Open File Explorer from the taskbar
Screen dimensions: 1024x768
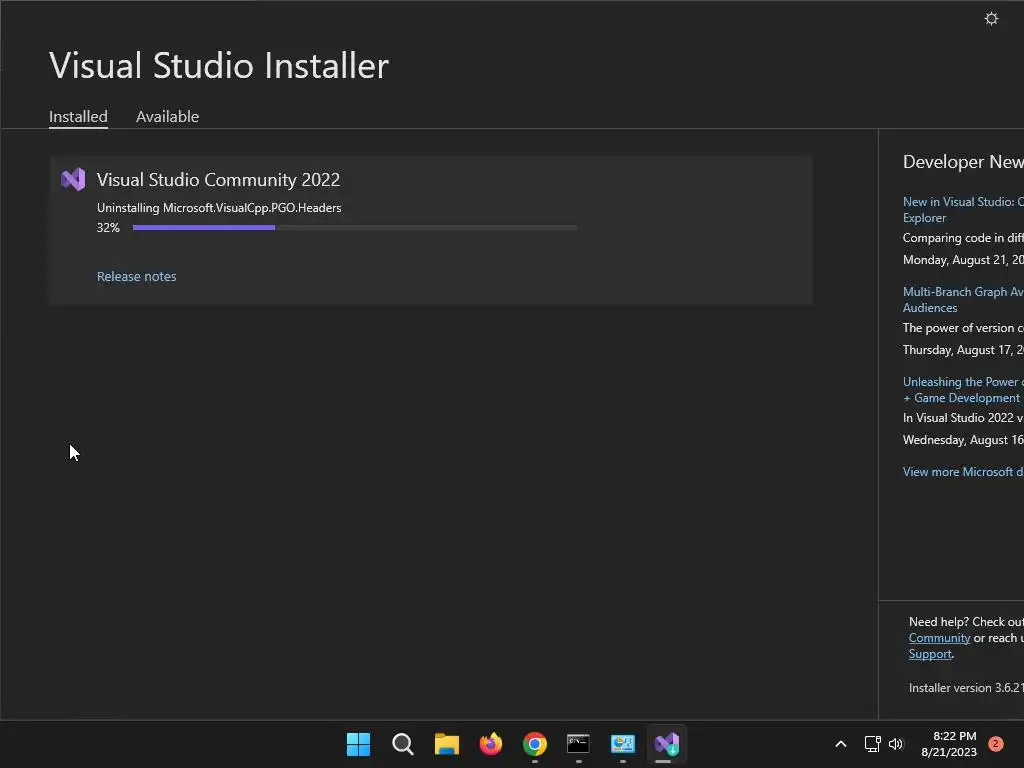pos(447,744)
